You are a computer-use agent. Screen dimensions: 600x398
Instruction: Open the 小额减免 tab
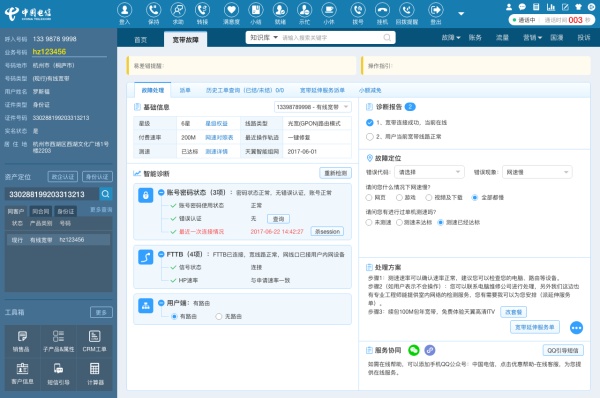tap(370, 90)
